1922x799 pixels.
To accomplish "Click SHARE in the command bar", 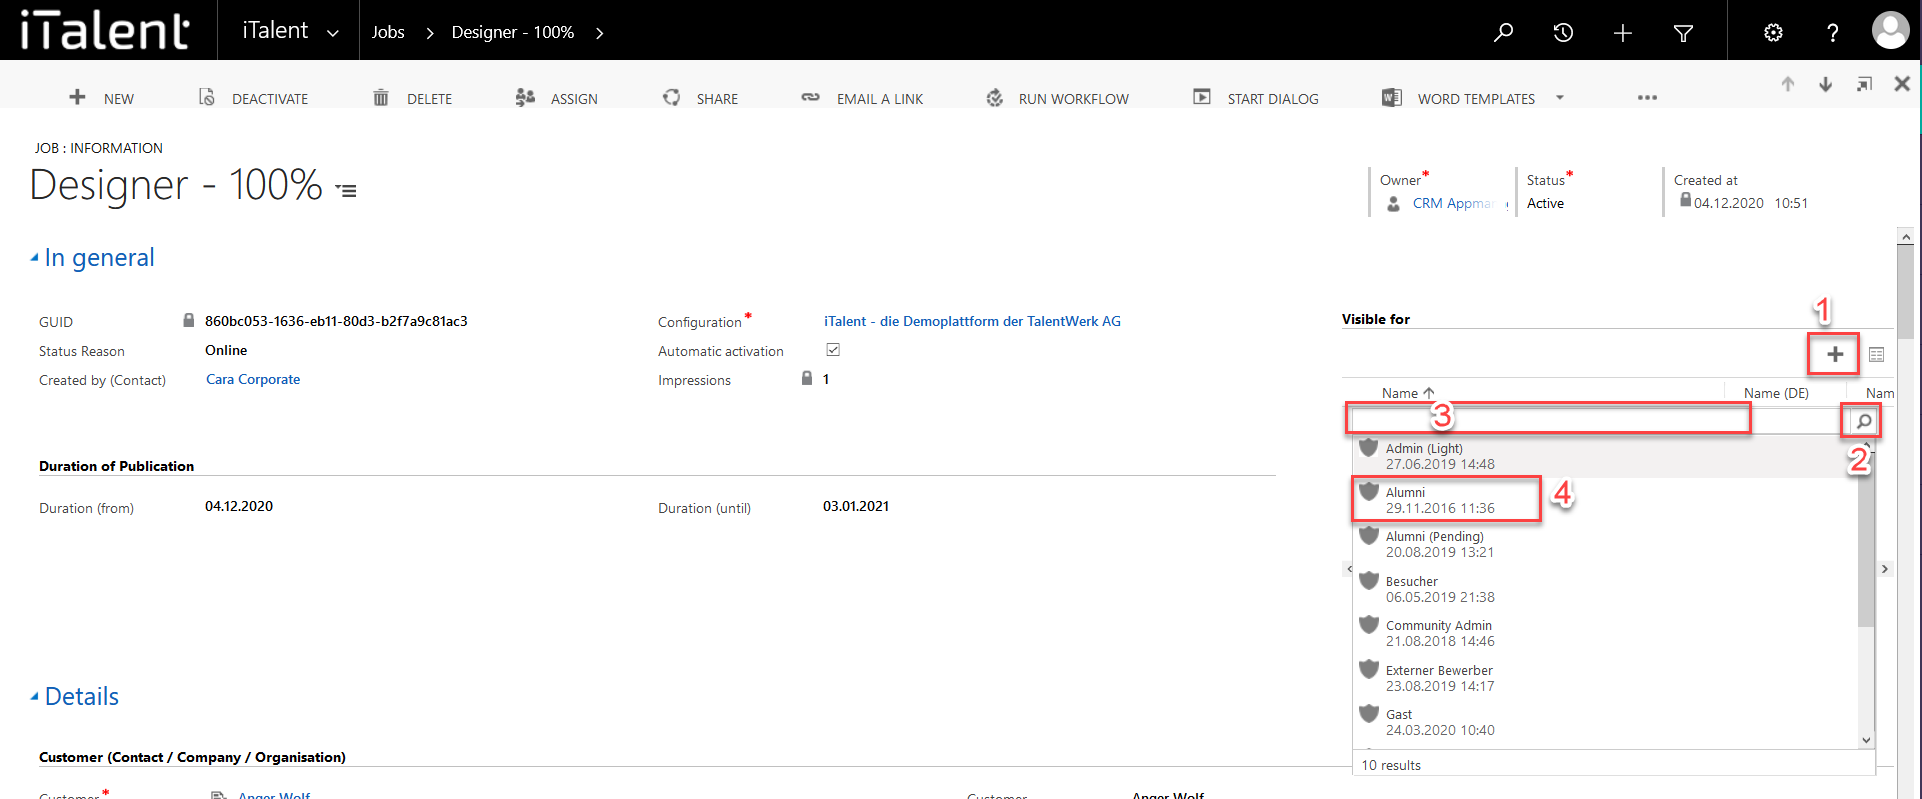I will 700,98.
